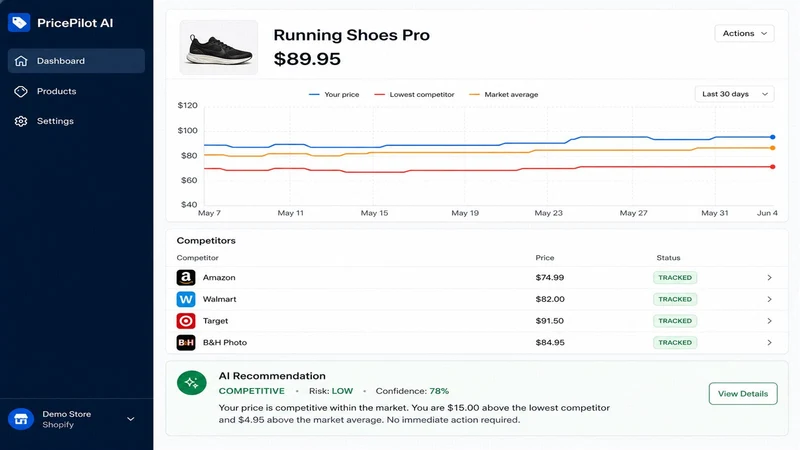Click the Running Shoes Pro thumbnail

tap(218, 47)
